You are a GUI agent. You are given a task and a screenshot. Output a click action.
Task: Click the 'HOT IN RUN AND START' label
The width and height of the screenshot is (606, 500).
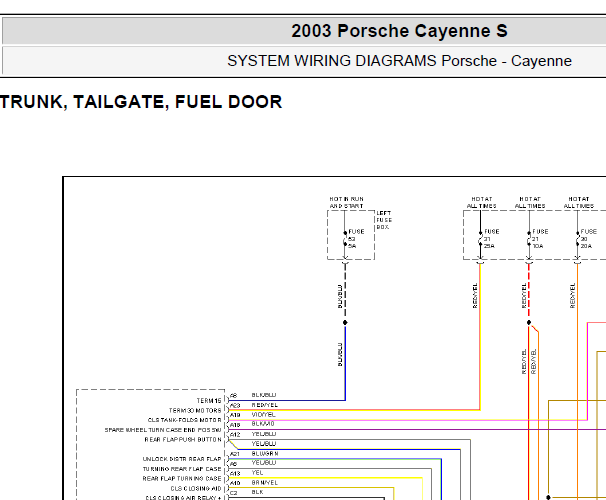click(346, 202)
